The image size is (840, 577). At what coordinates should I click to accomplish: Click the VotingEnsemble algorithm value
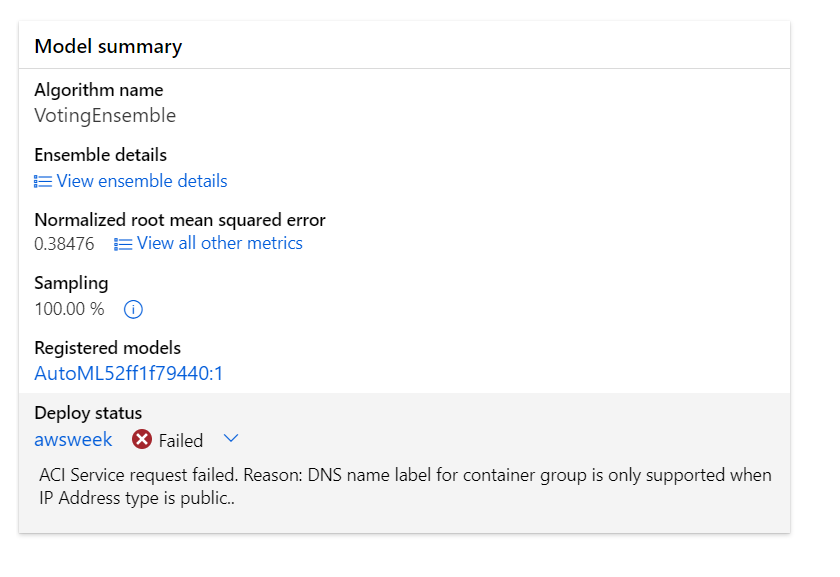click(x=105, y=116)
